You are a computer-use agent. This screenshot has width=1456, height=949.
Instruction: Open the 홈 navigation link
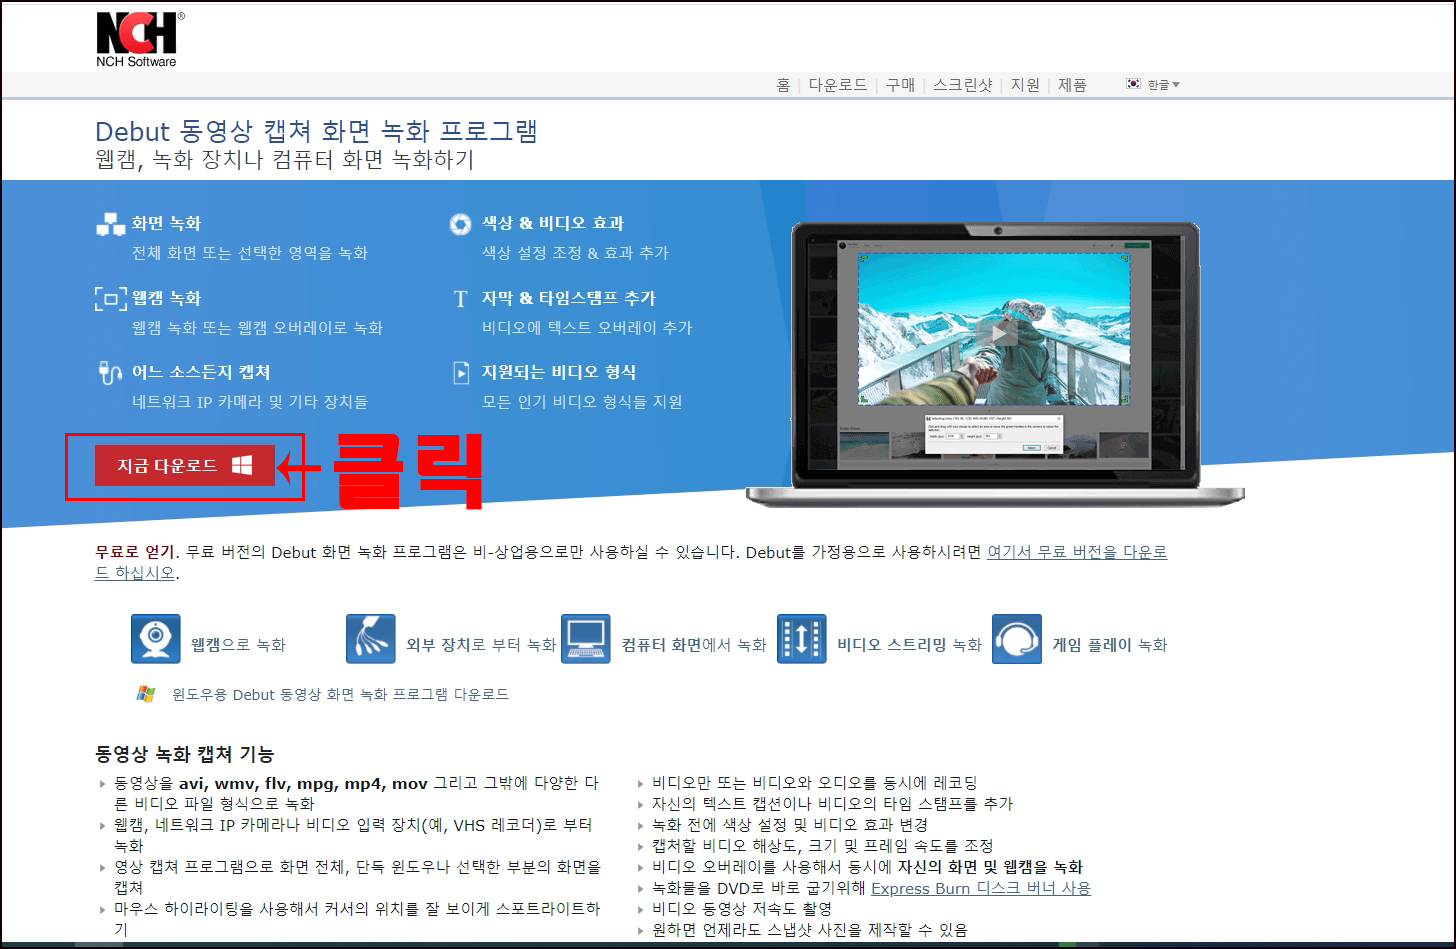click(783, 85)
